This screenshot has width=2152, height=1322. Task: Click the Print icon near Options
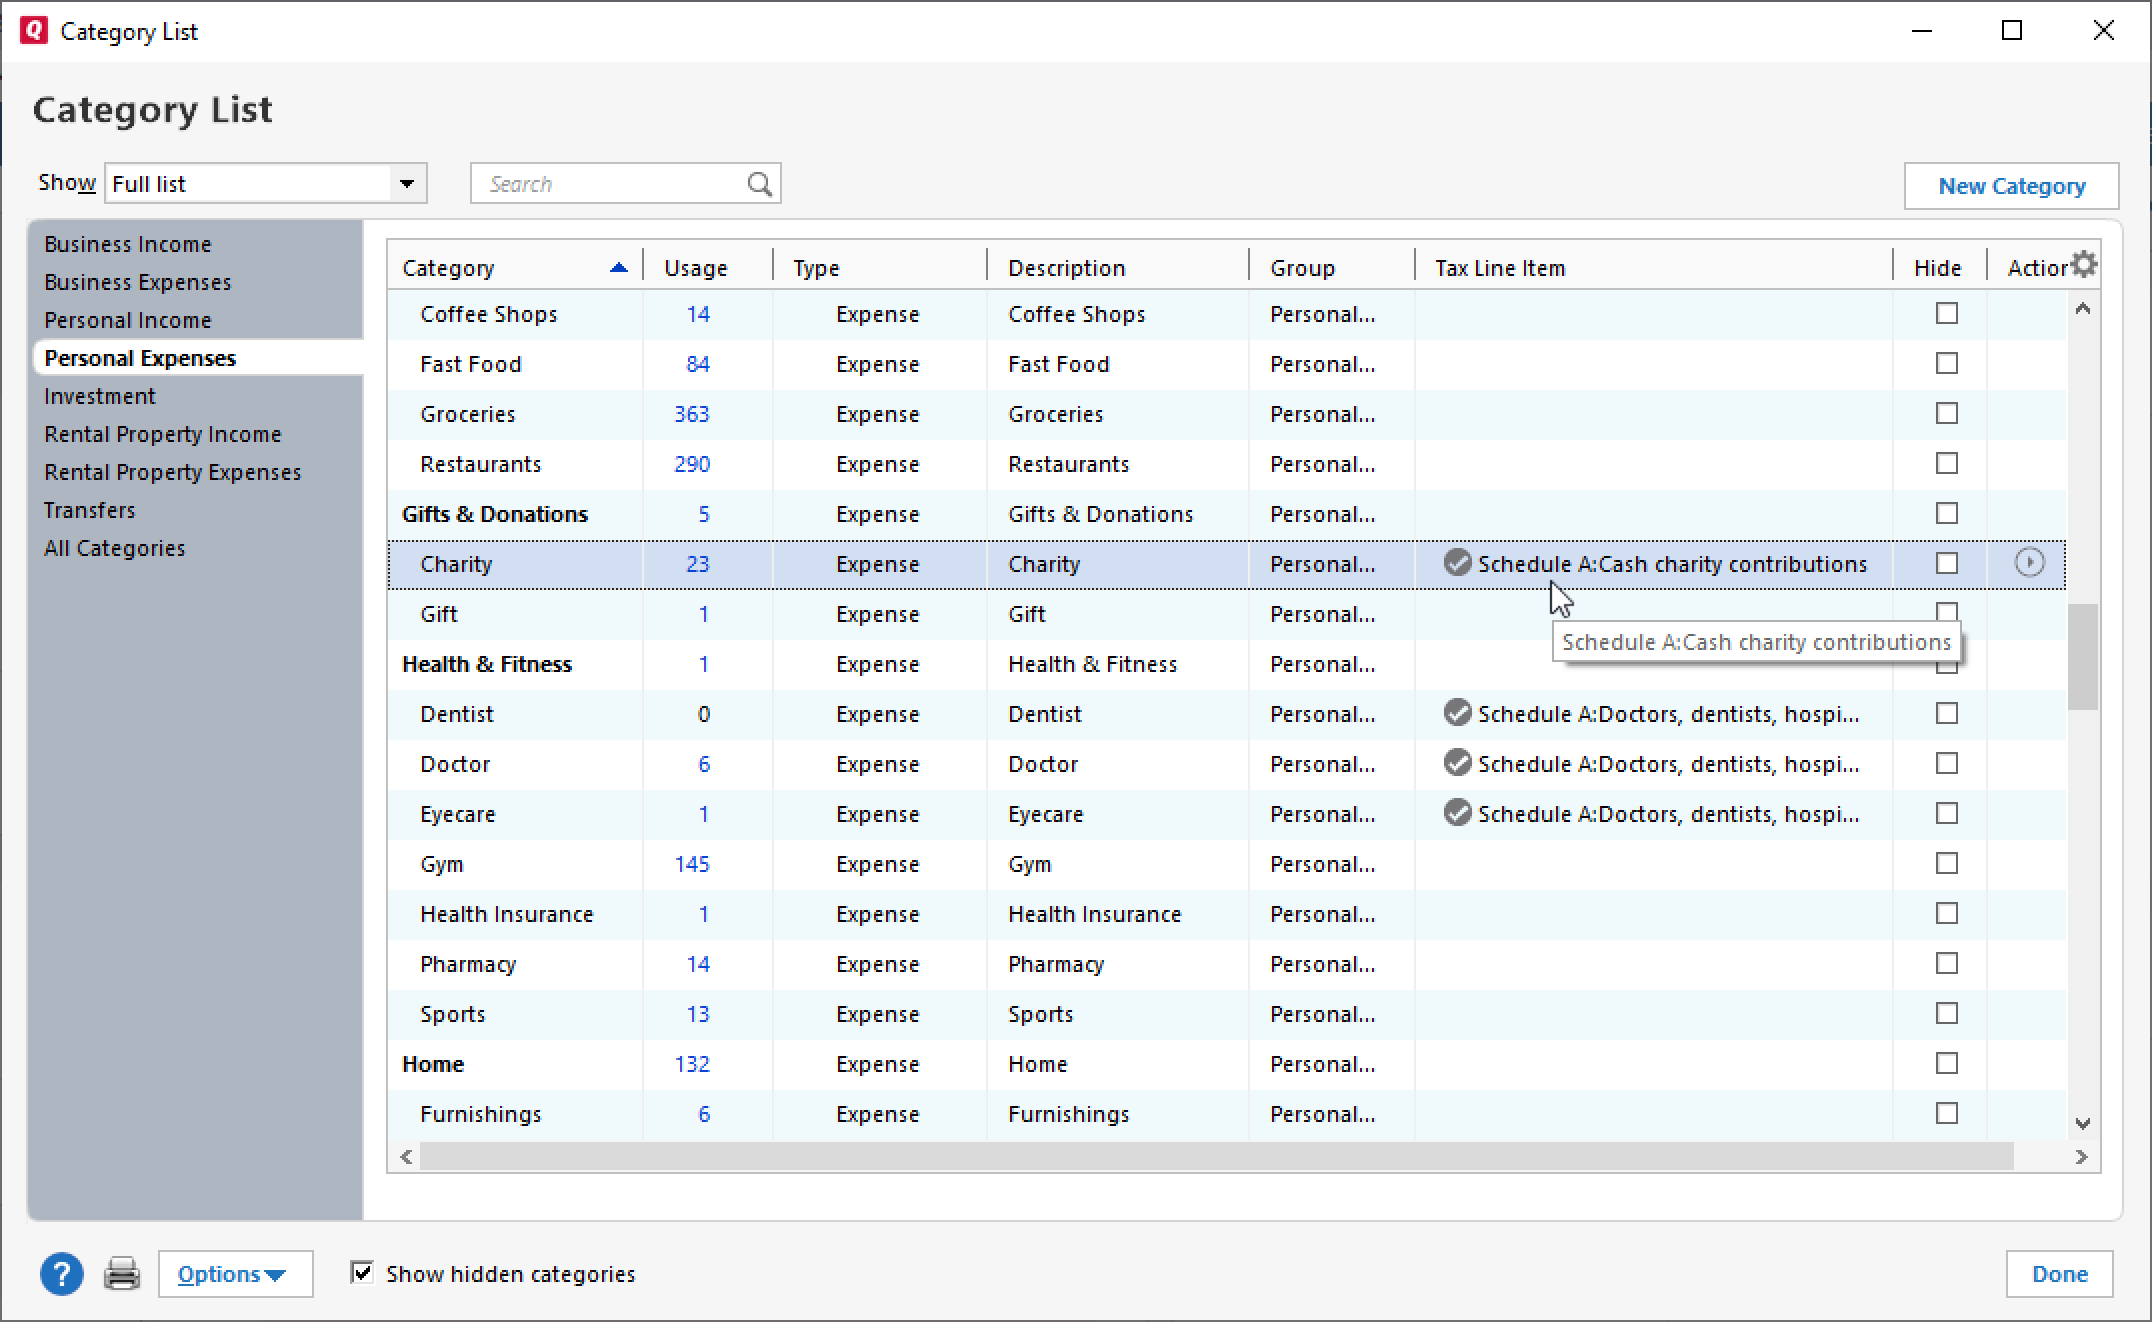[122, 1274]
